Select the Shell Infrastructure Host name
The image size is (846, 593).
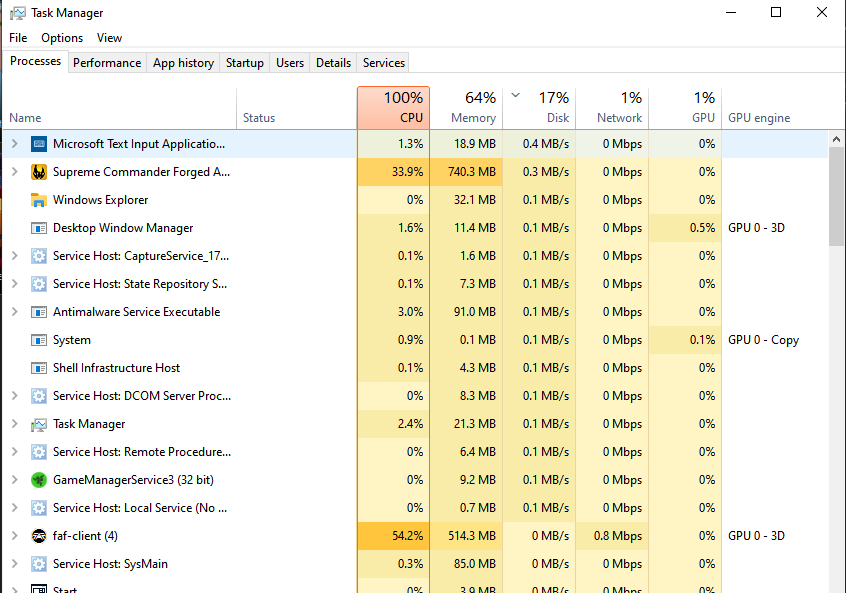point(117,368)
